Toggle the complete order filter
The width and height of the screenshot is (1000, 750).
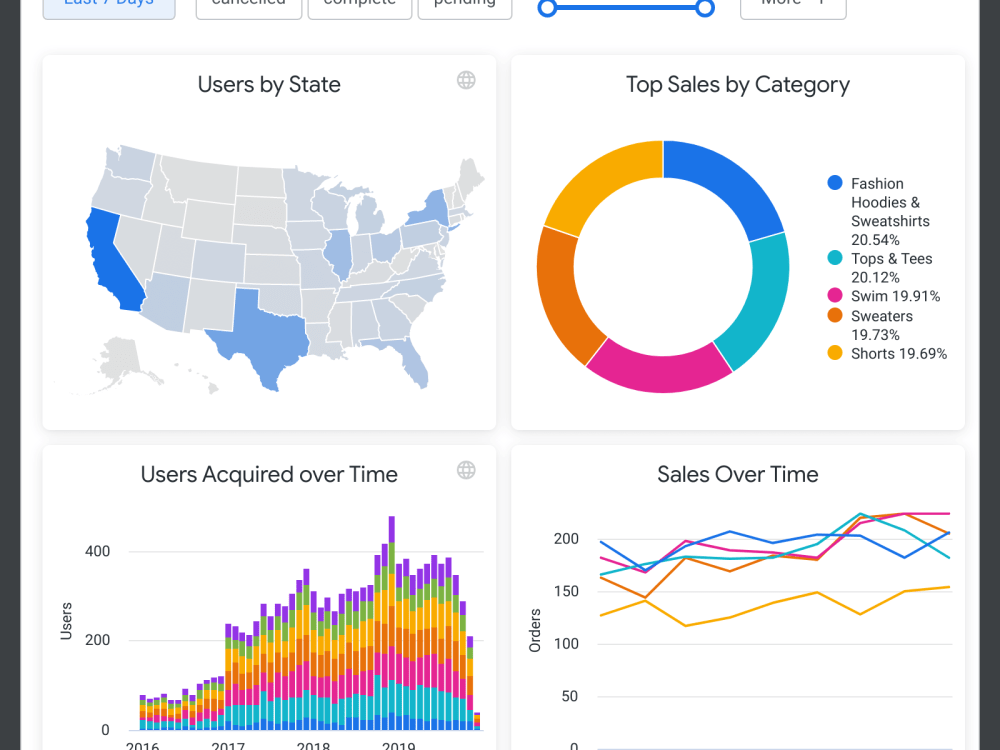[x=359, y=4]
